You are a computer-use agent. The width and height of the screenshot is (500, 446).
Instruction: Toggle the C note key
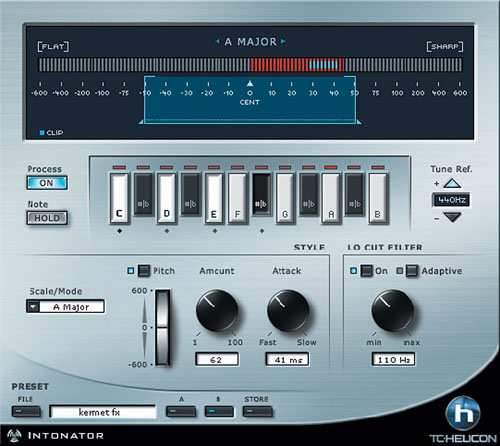click(x=119, y=198)
